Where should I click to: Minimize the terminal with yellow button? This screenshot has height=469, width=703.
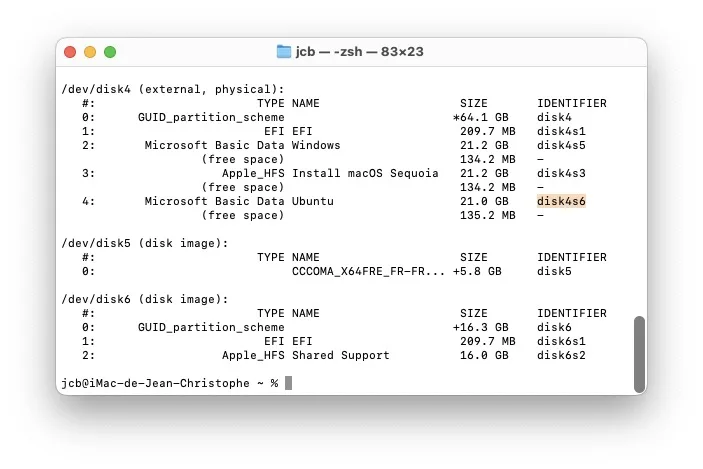pos(90,52)
